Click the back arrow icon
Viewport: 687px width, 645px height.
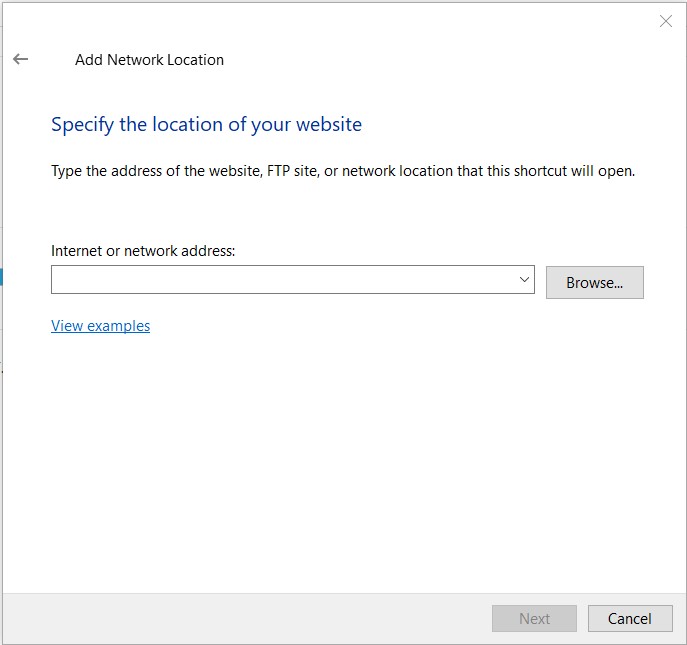coord(20,59)
